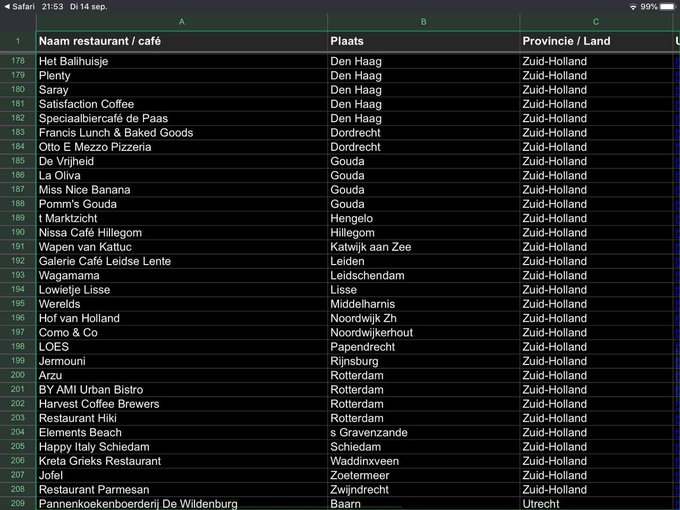Screen dimensions: 680x510
Task: Select cell 'De Vrijheid'
Action: click(x=182, y=161)
